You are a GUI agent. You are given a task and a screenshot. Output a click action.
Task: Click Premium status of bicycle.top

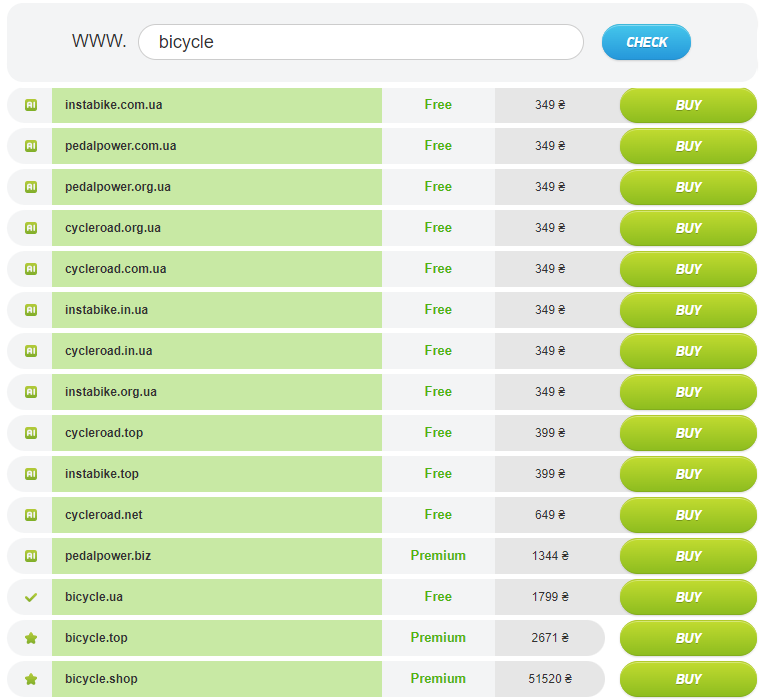(x=438, y=638)
